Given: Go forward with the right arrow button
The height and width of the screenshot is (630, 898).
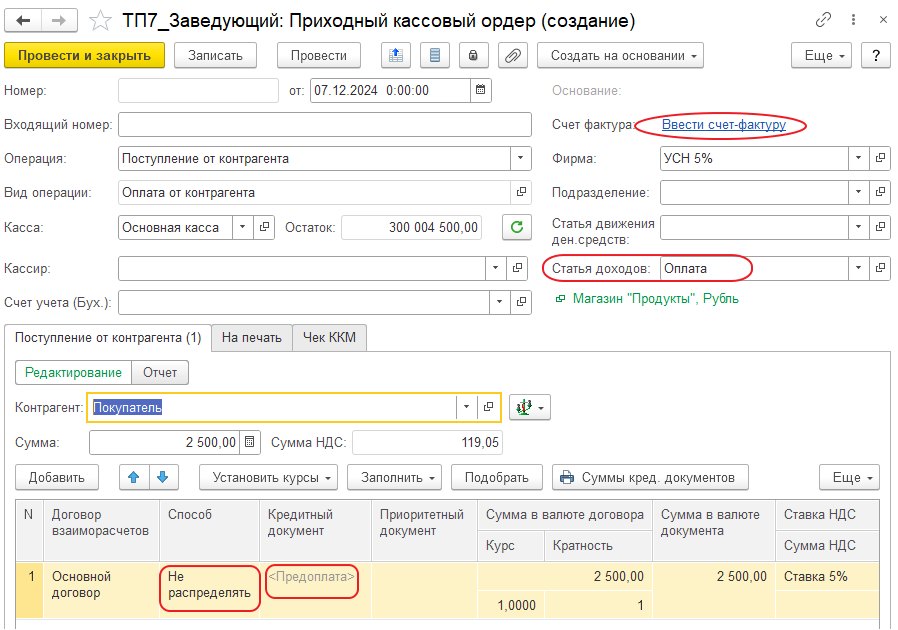Looking at the screenshot, I should 59,21.
